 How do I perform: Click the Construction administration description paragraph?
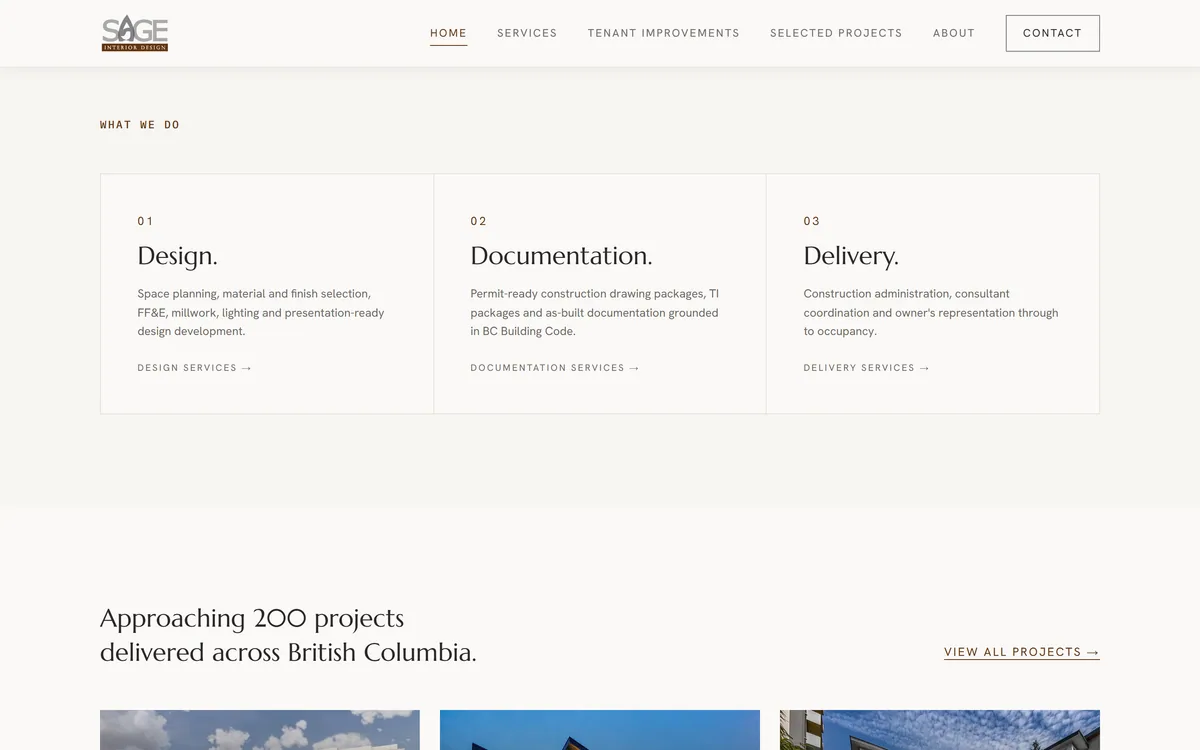931,312
